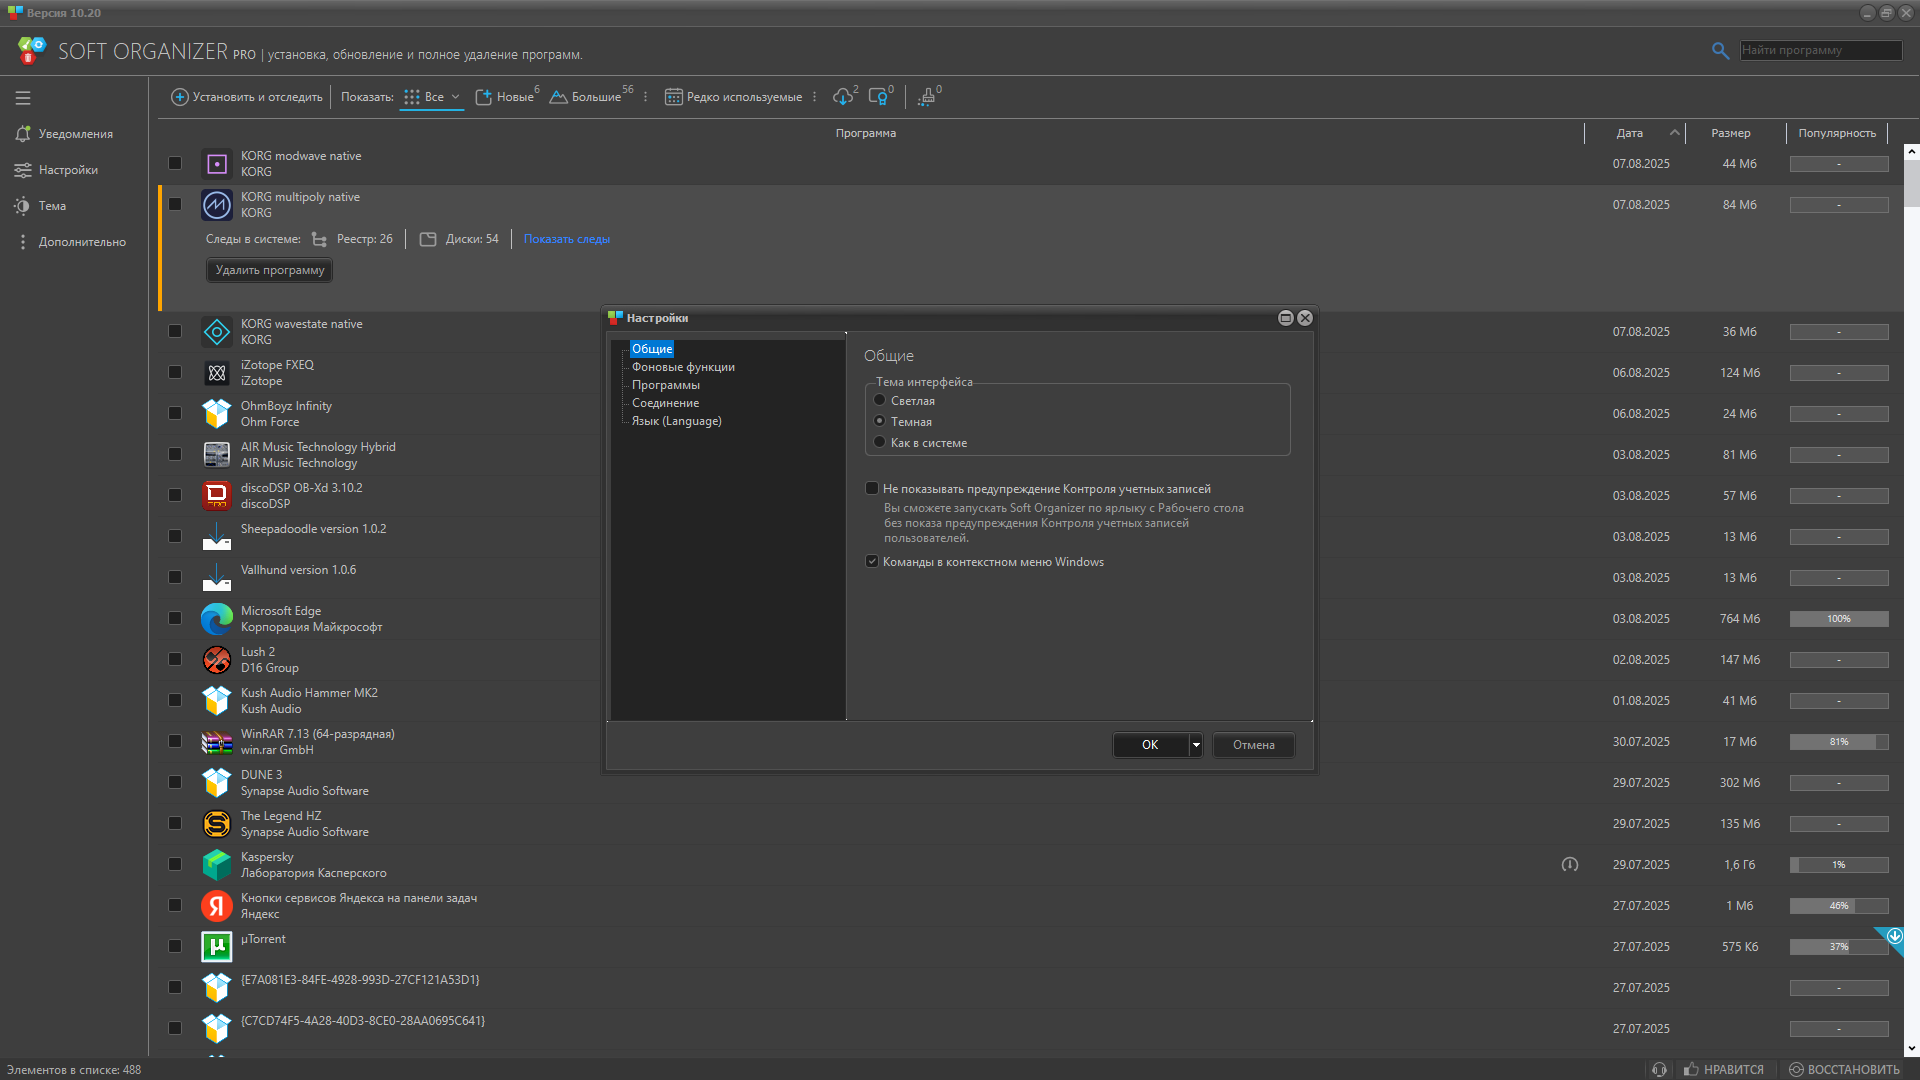Click the Реестр traces icon
This screenshot has width=1920, height=1080.
pyautogui.click(x=319, y=239)
